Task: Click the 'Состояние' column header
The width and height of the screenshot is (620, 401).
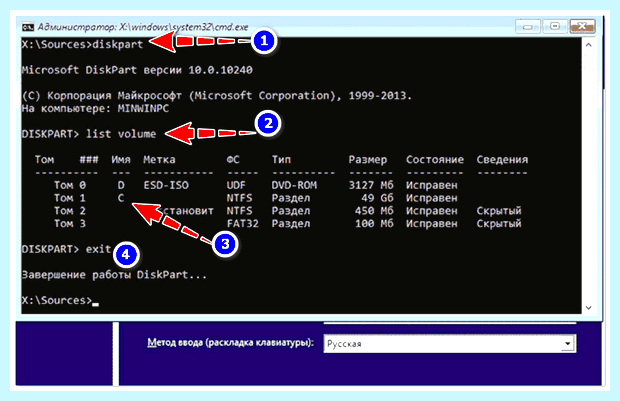Action: point(435,159)
